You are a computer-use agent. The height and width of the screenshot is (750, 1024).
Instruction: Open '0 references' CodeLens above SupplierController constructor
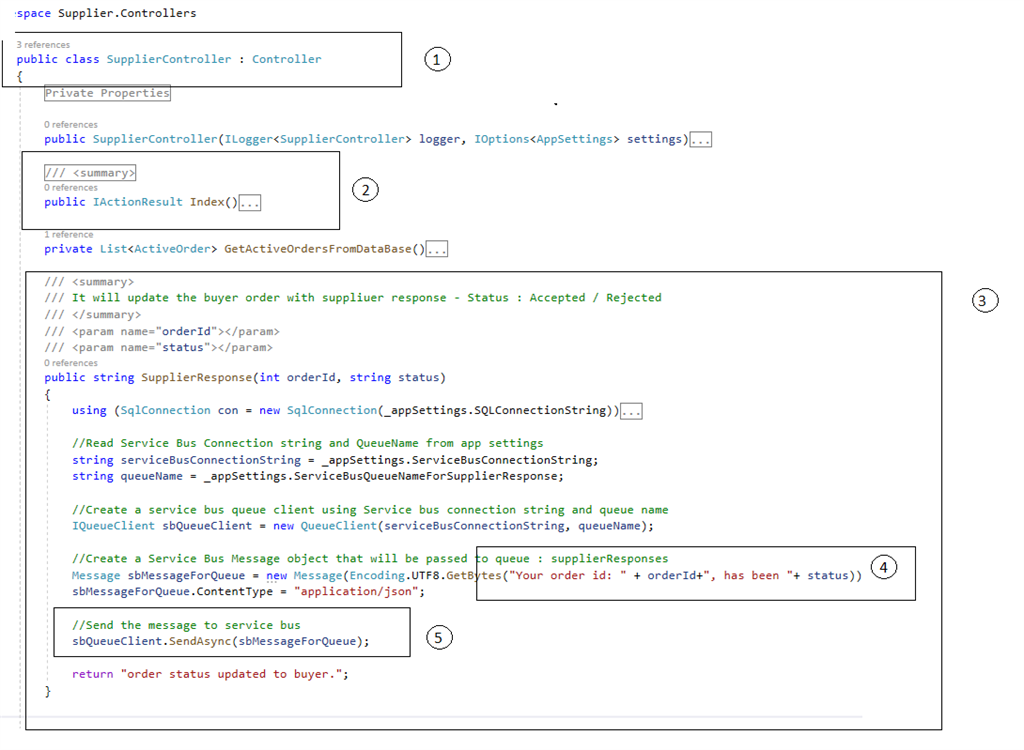pyautogui.click(x=71, y=124)
